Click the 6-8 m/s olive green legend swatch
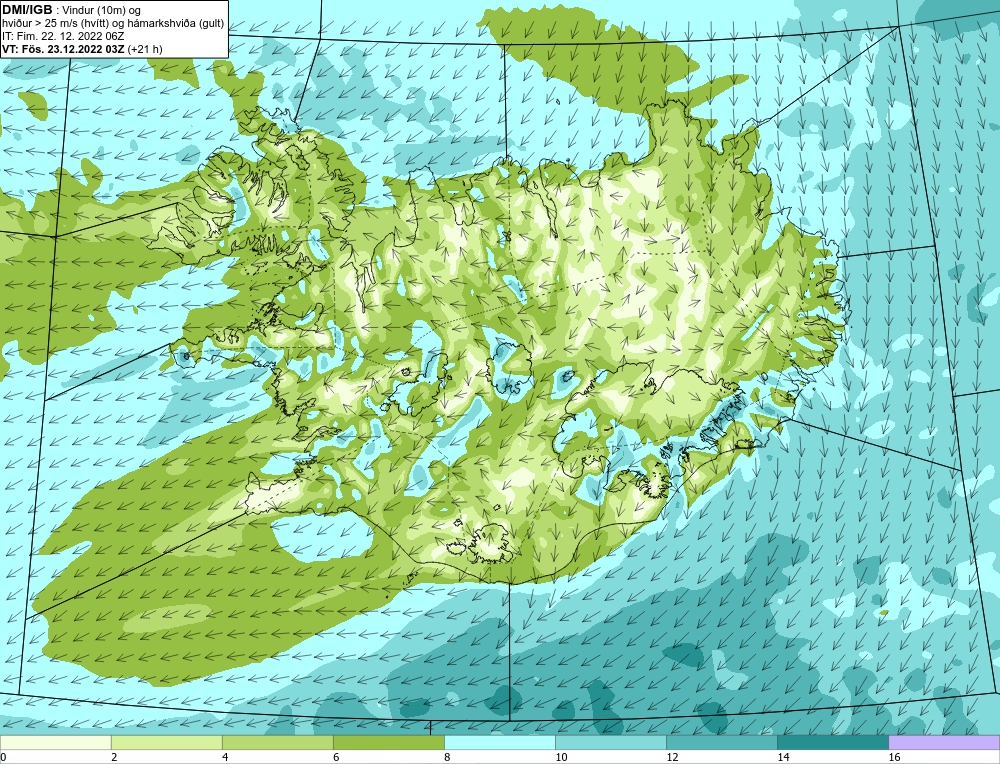Screen dimensions: 1000x764 tap(388, 742)
